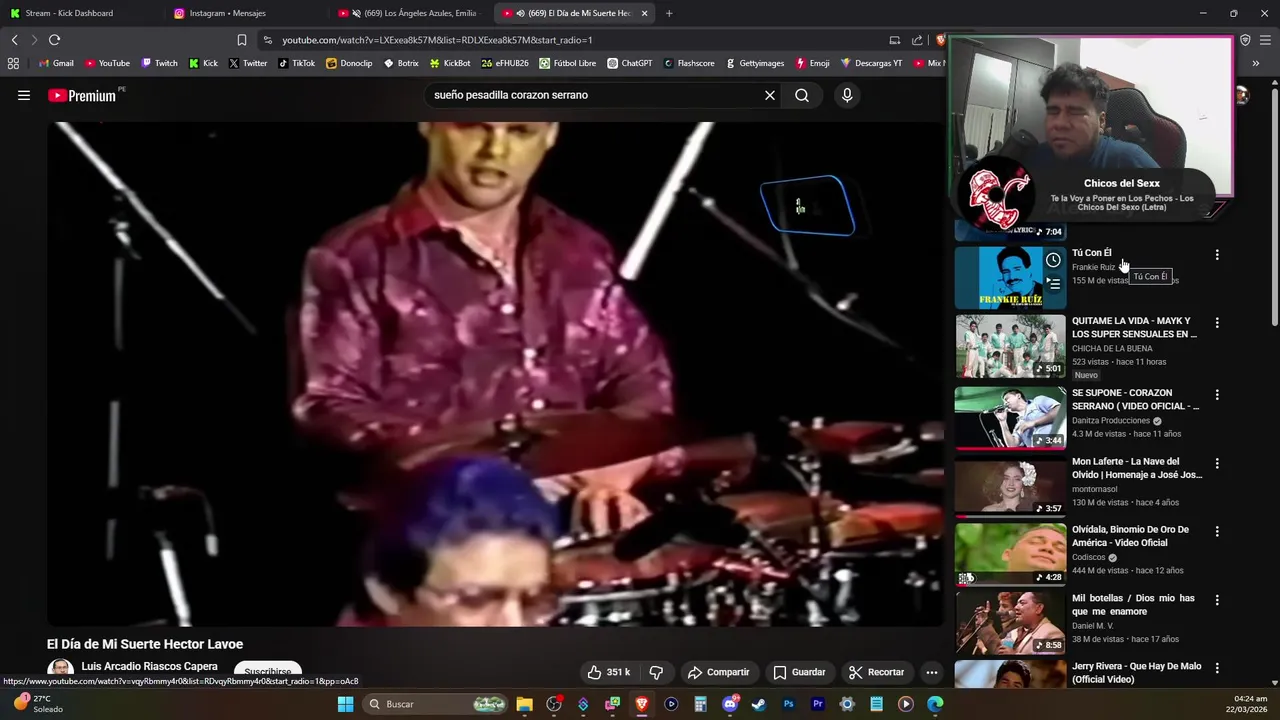Unmute the Los Ángeles Azules tab

tap(356, 13)
